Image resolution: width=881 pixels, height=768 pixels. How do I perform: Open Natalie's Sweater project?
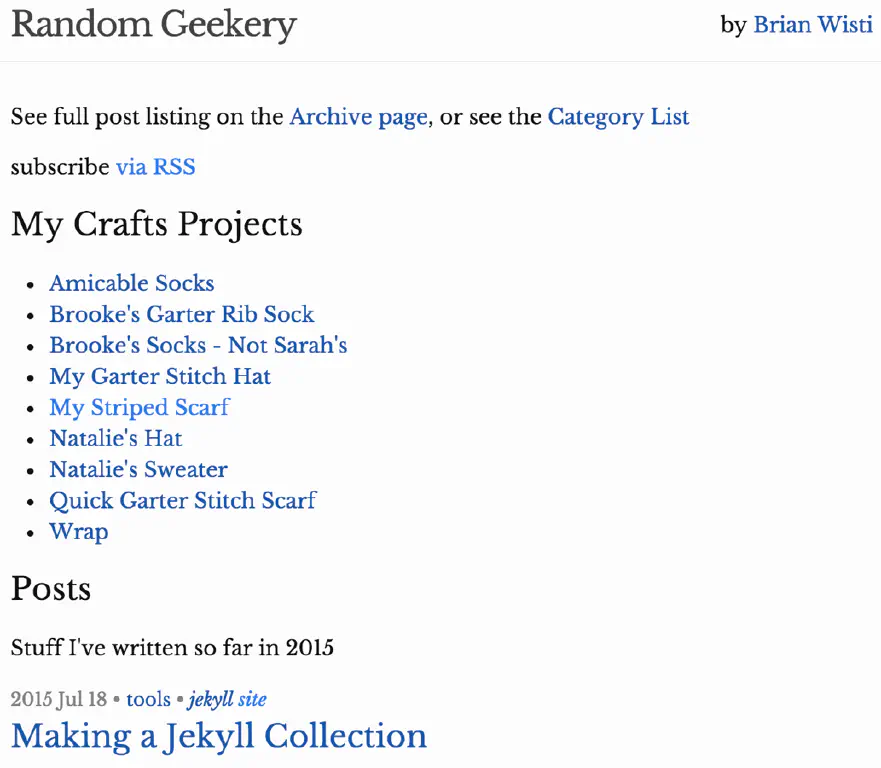138,469
